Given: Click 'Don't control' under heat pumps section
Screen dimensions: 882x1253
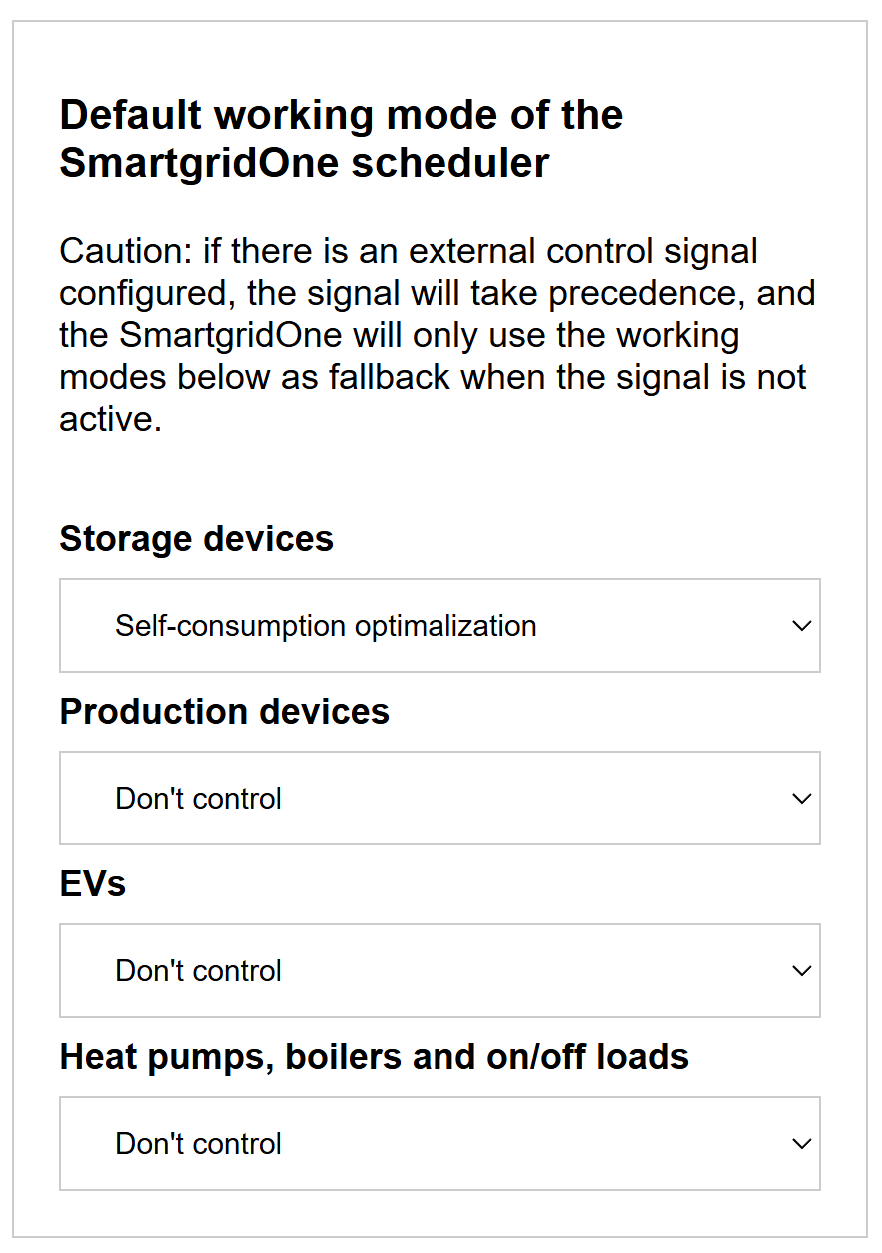Looking at the screenshot, I should coord(199,1144).
